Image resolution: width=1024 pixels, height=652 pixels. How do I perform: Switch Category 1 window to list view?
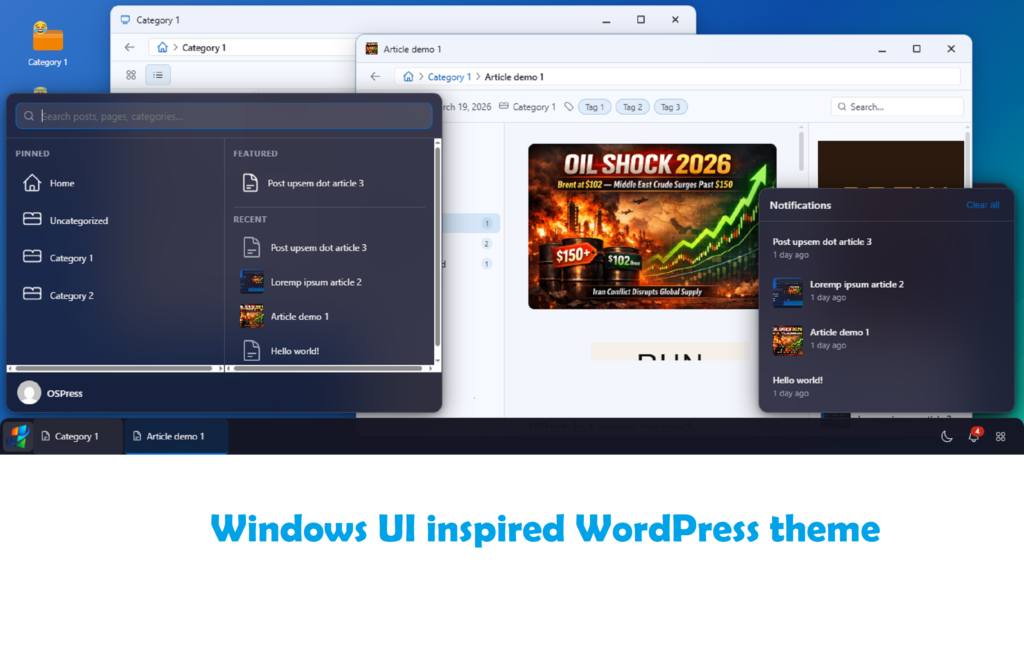[x=158, y=75]
